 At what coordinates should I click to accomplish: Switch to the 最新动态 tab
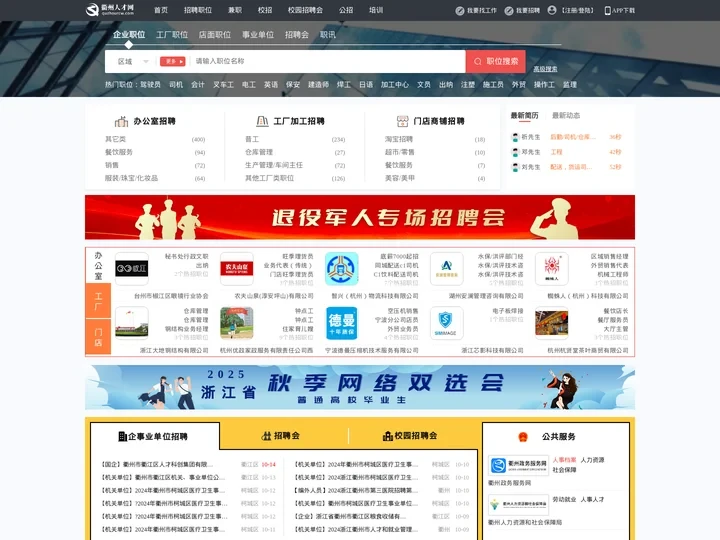point(566,115)
